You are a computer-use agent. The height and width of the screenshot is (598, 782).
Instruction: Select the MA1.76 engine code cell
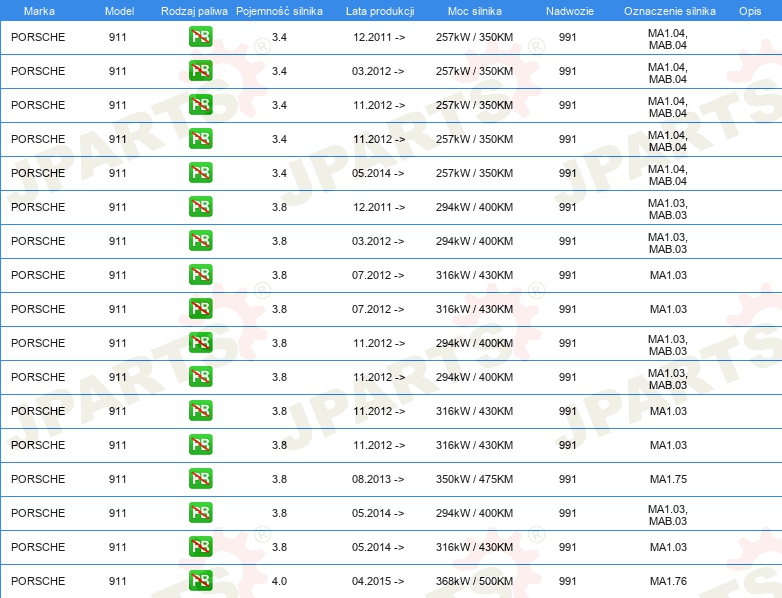tap(668, 581)
